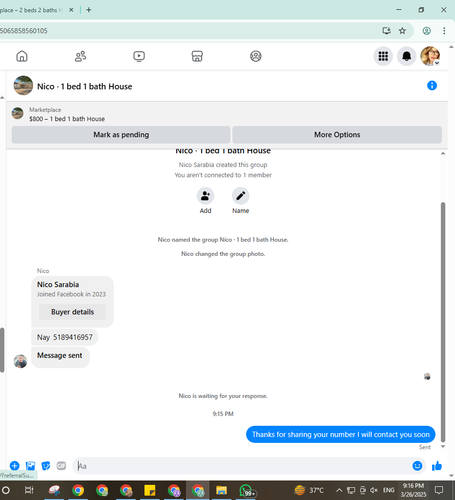This screenshot has height=500, width=455.
Task: Click the seen-by avatar indicator
Action: 427,377
